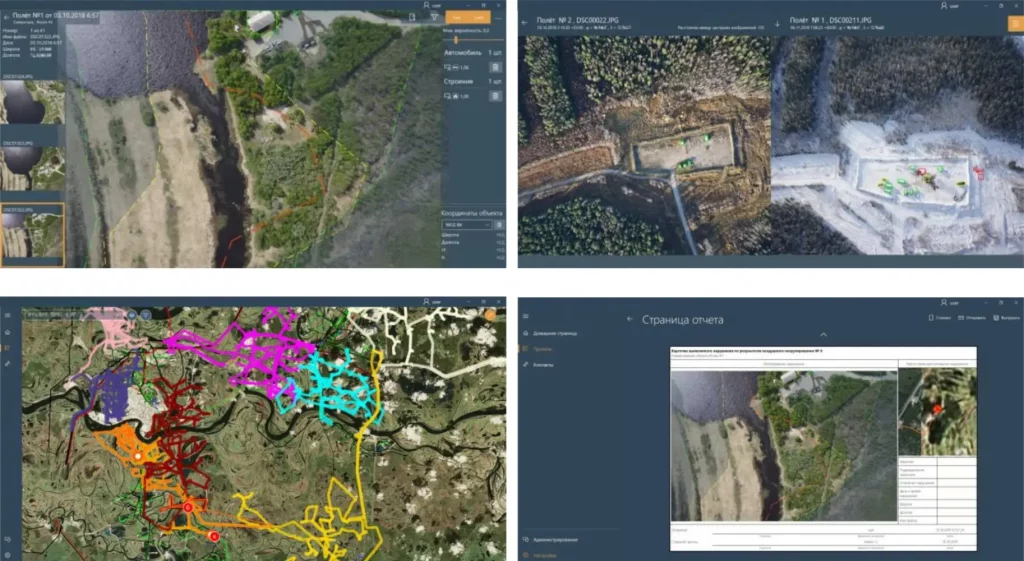Open the hamburger menu in map window
The width and height of the screenshot is (1024, 561).
click(7, 315)
